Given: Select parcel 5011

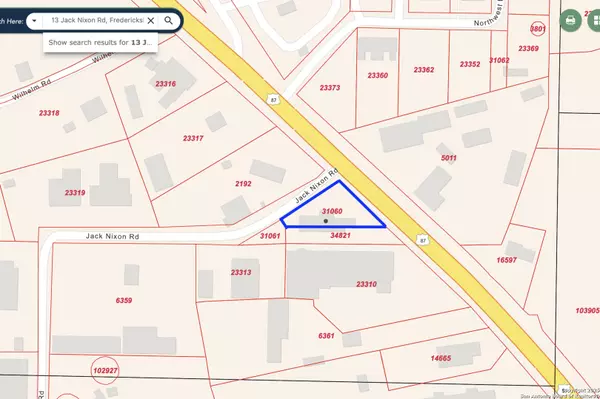Looking at the screenshot, I should [448, 158].
